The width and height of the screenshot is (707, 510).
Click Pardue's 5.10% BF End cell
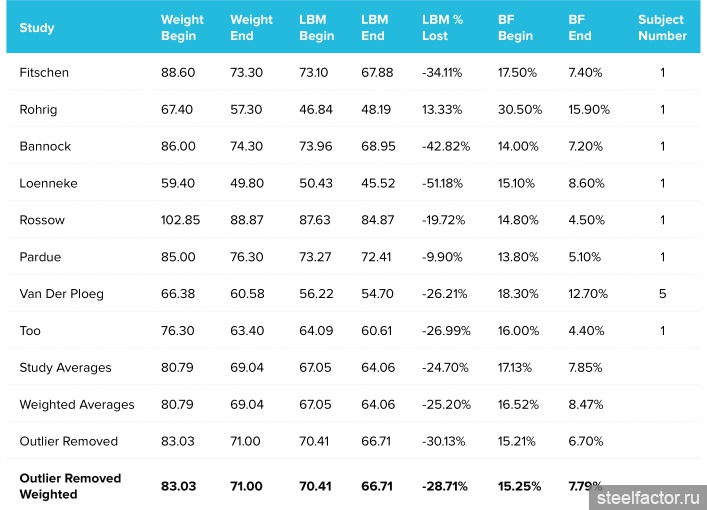click(585, 257)
